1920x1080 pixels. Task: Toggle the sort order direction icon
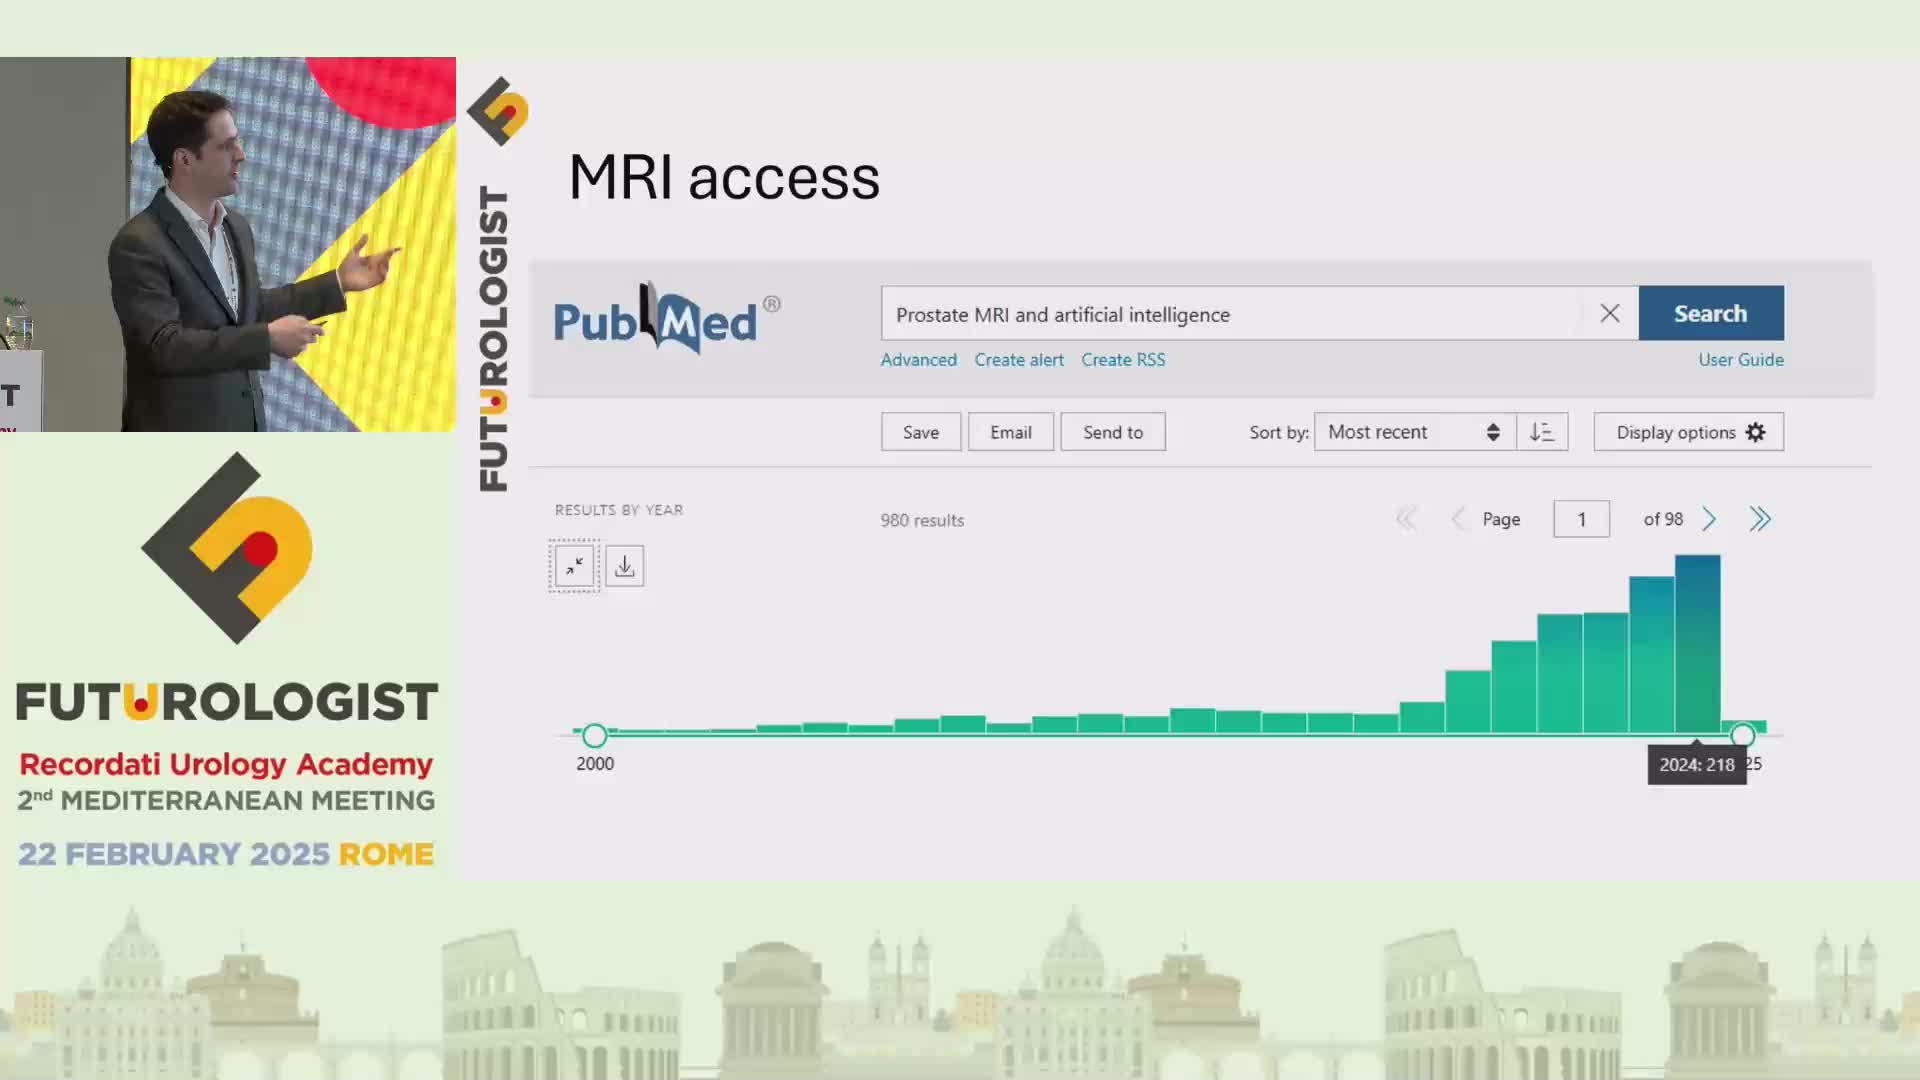pyautogui.click(x=1542, y=432)
